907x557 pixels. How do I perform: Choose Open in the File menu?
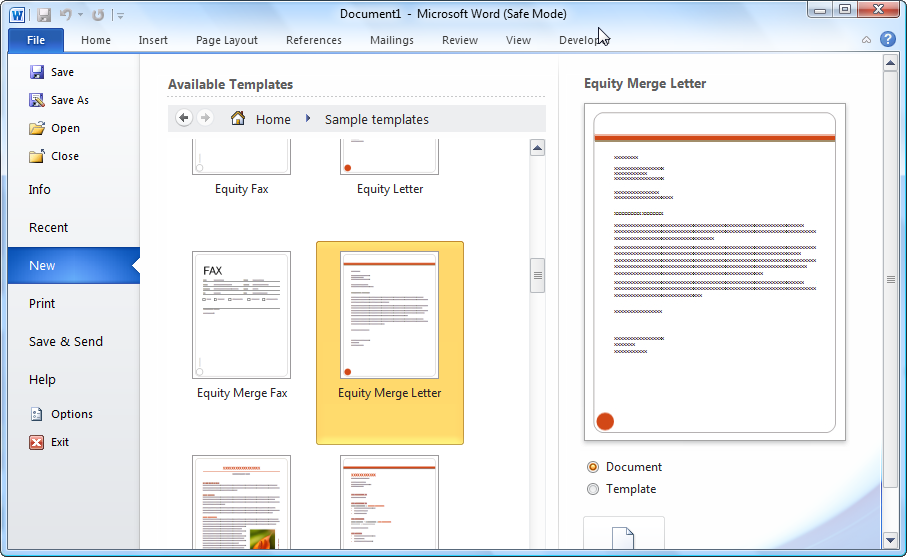pyautogui.click(x=54, y=128)
